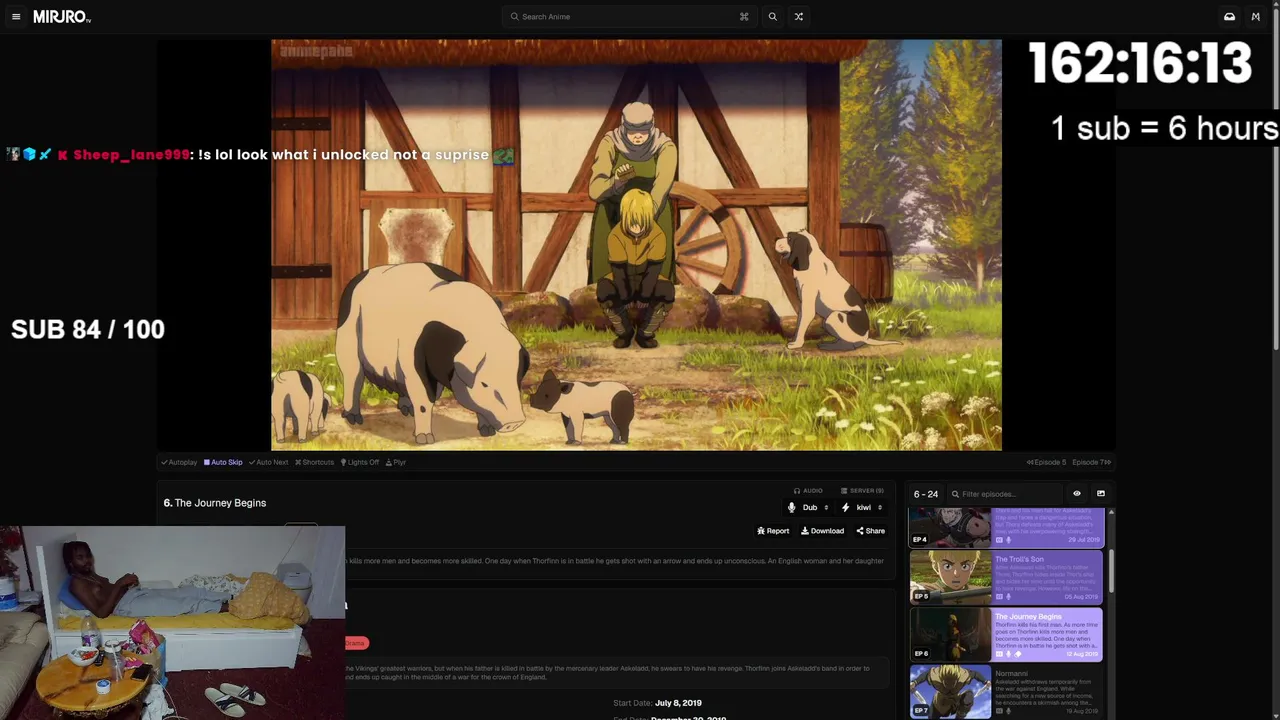Click the EP 7 thumbnail image
The width and height of the screenshot is (1280, 720).
click(x=950, y=692)
